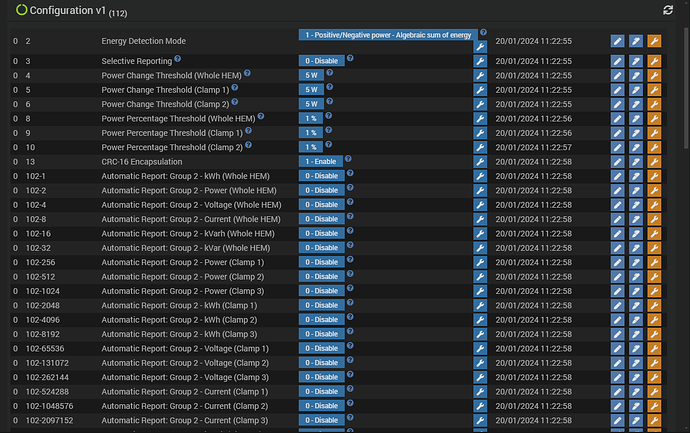690x433 pixels.
Task: Open '0 - Disable' value for Selective Reporting
Action: (x=320, y=61)
